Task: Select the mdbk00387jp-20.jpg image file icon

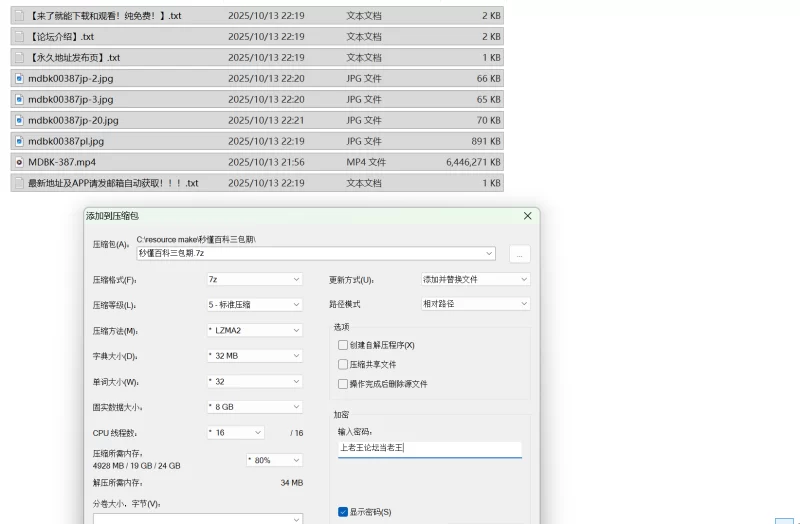Action: (19, 121)
